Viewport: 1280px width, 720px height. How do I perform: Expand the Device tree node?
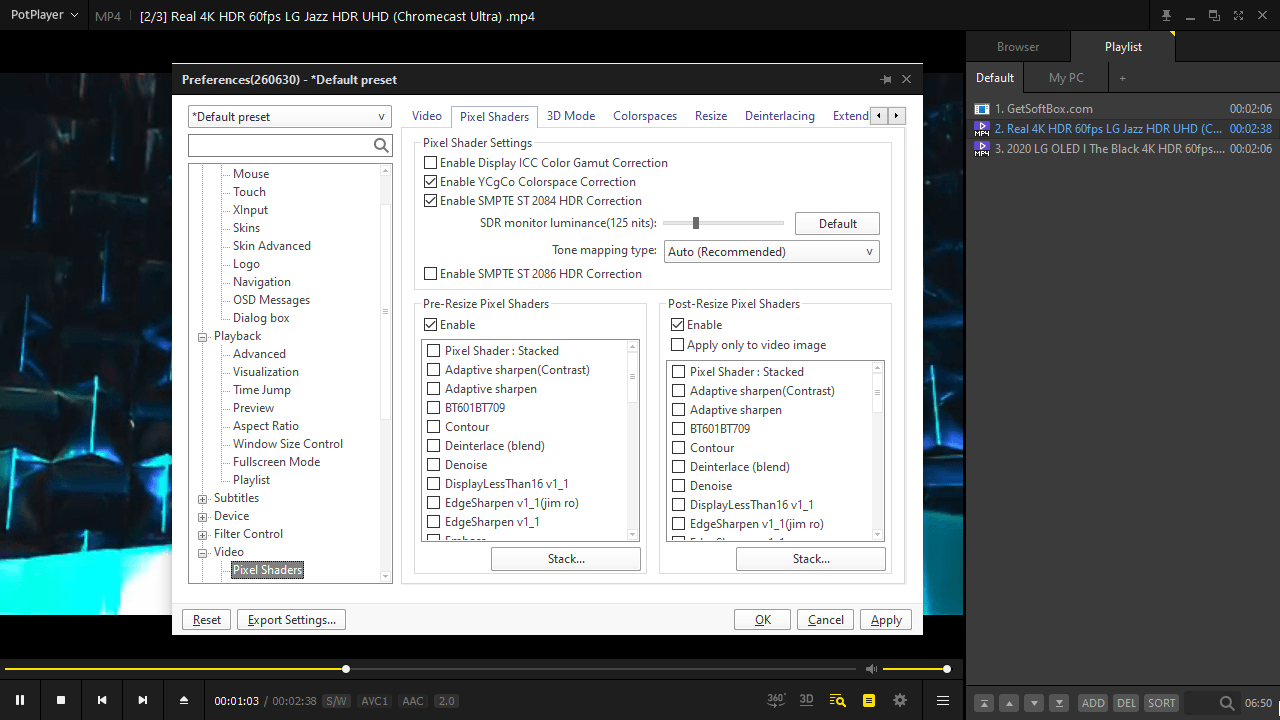point(203,517)
